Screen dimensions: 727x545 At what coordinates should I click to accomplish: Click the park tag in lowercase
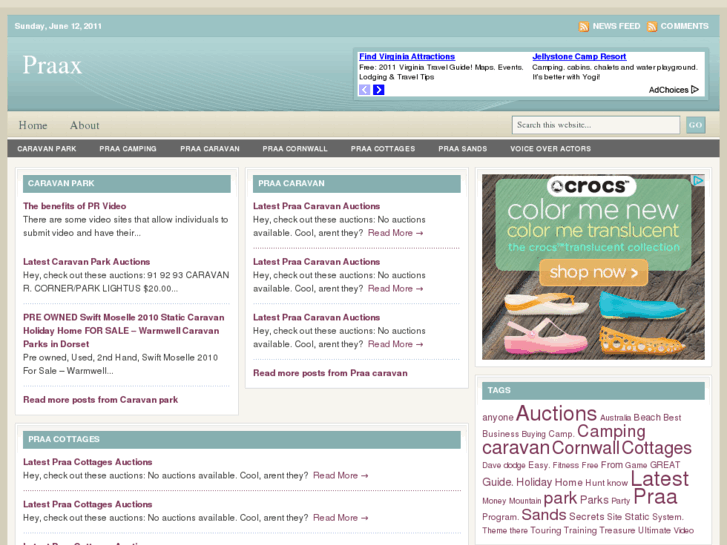click(x=560, y=499)
